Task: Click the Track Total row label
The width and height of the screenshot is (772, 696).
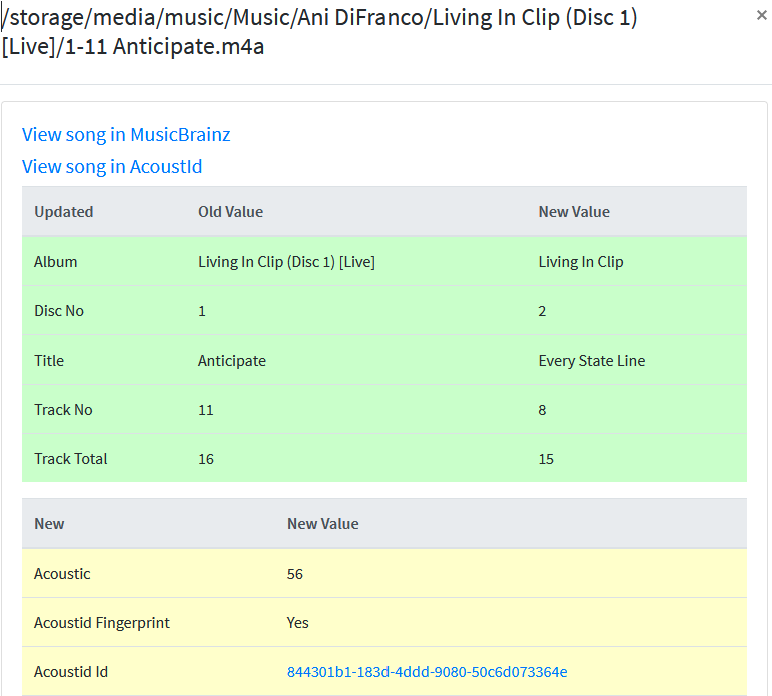Action: [71, 459]
